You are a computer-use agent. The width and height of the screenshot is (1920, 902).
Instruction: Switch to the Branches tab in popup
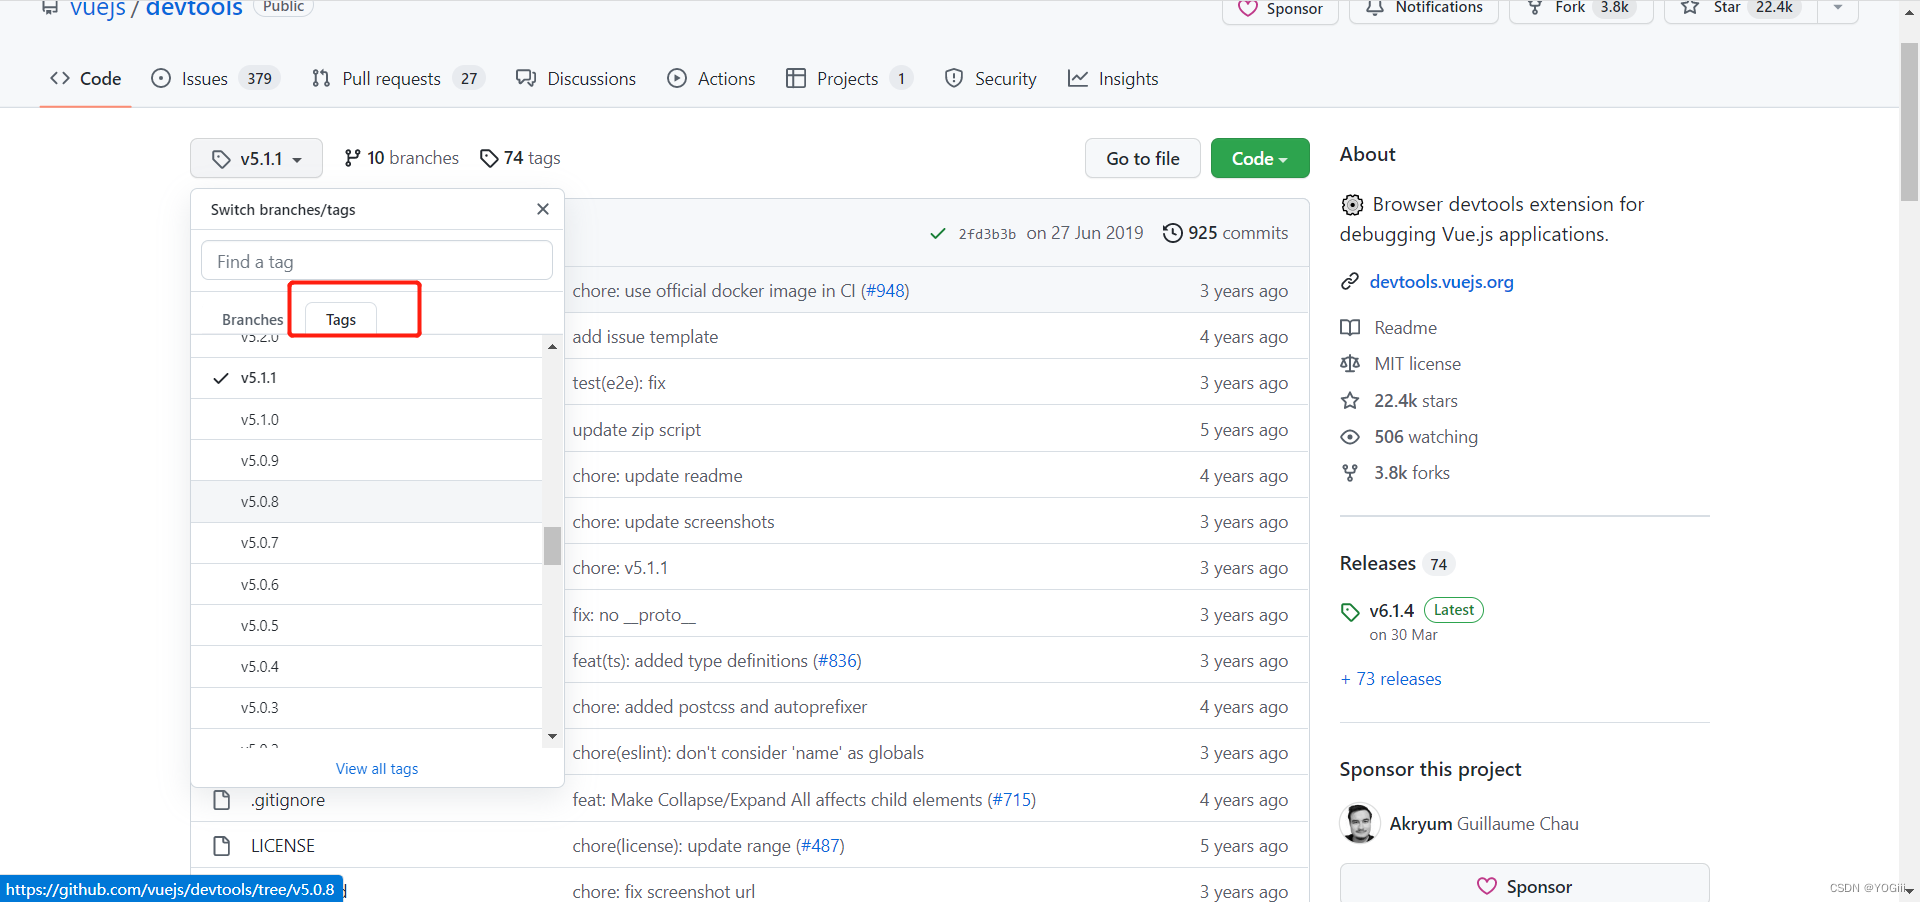coord(252,319)
